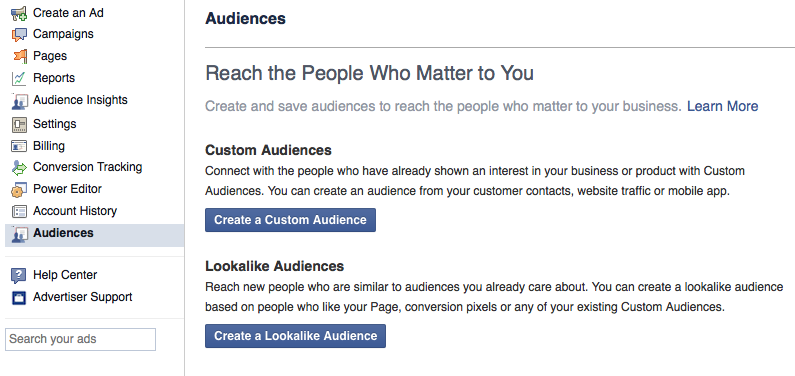Click the Billing card icon

click(x=19, y=146)
